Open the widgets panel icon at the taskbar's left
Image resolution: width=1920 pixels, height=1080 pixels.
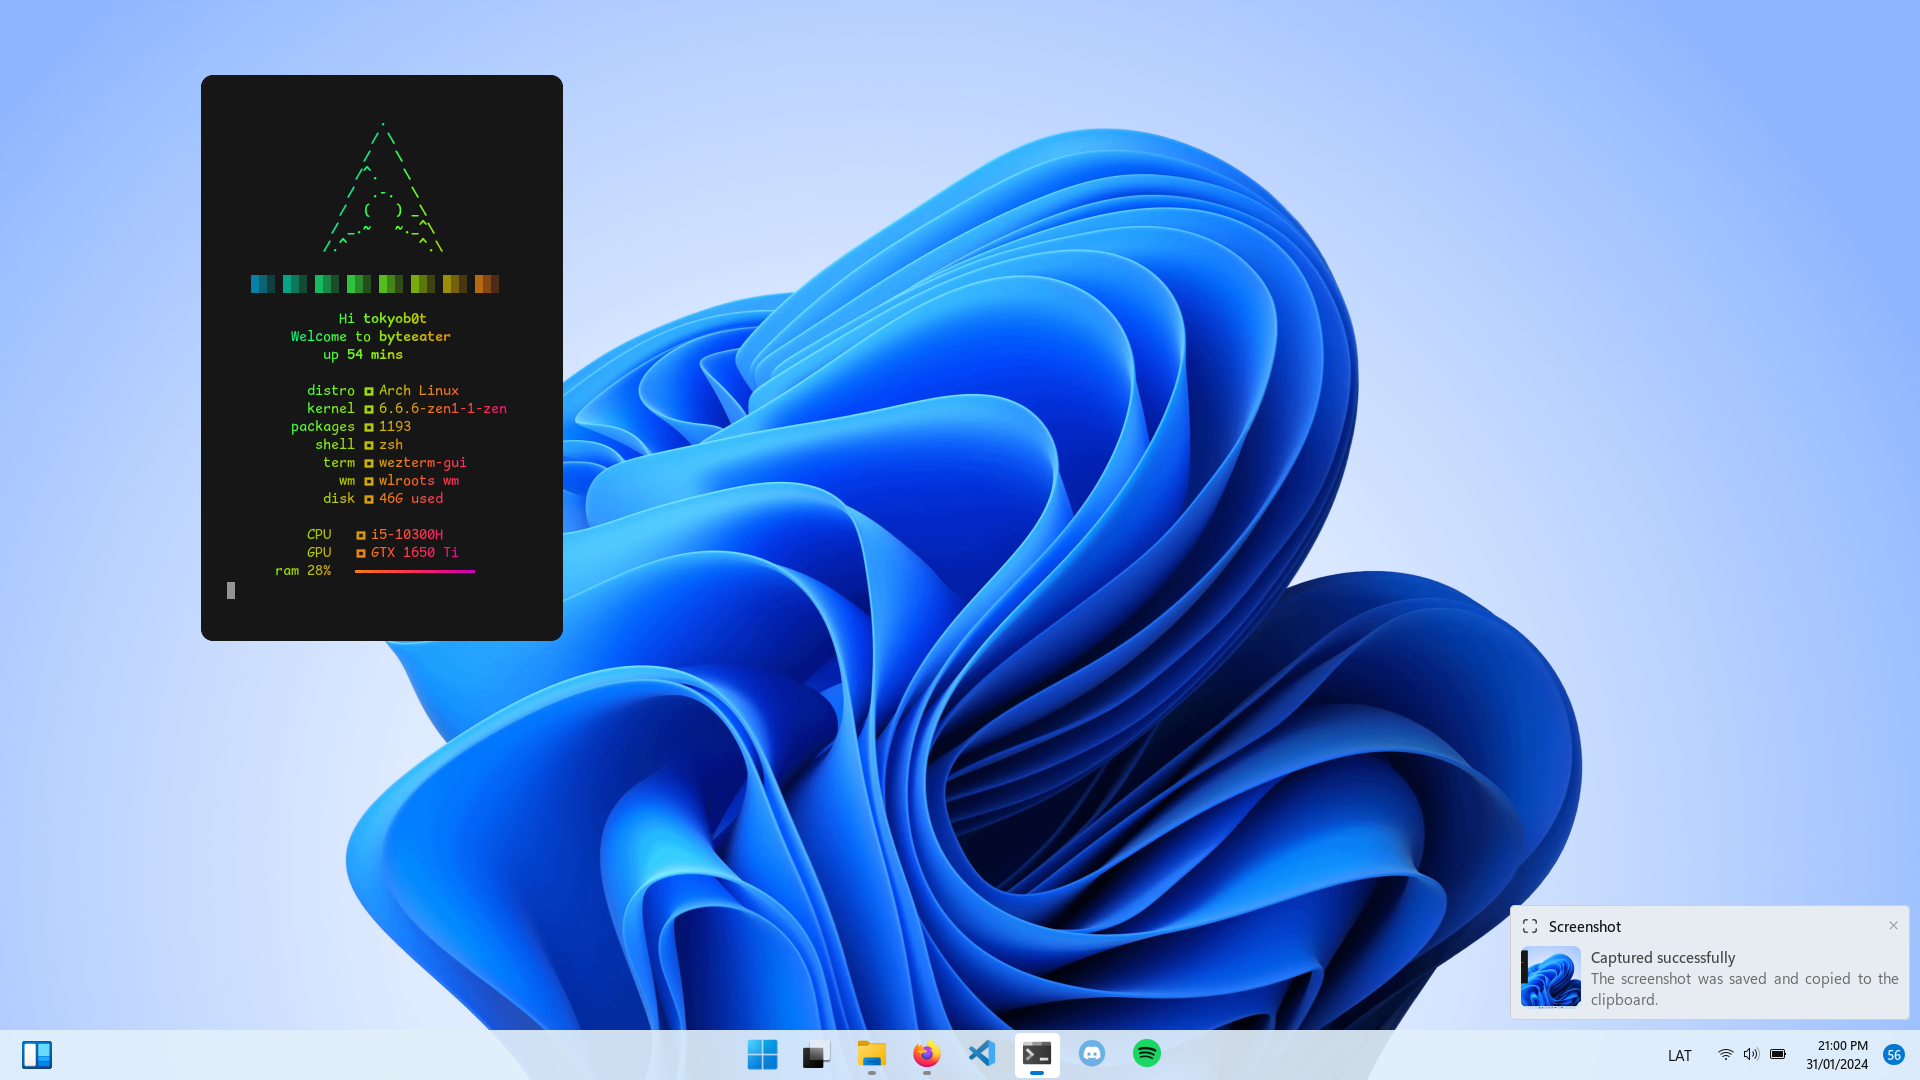pyautogui.click(x=37, y=1055)
